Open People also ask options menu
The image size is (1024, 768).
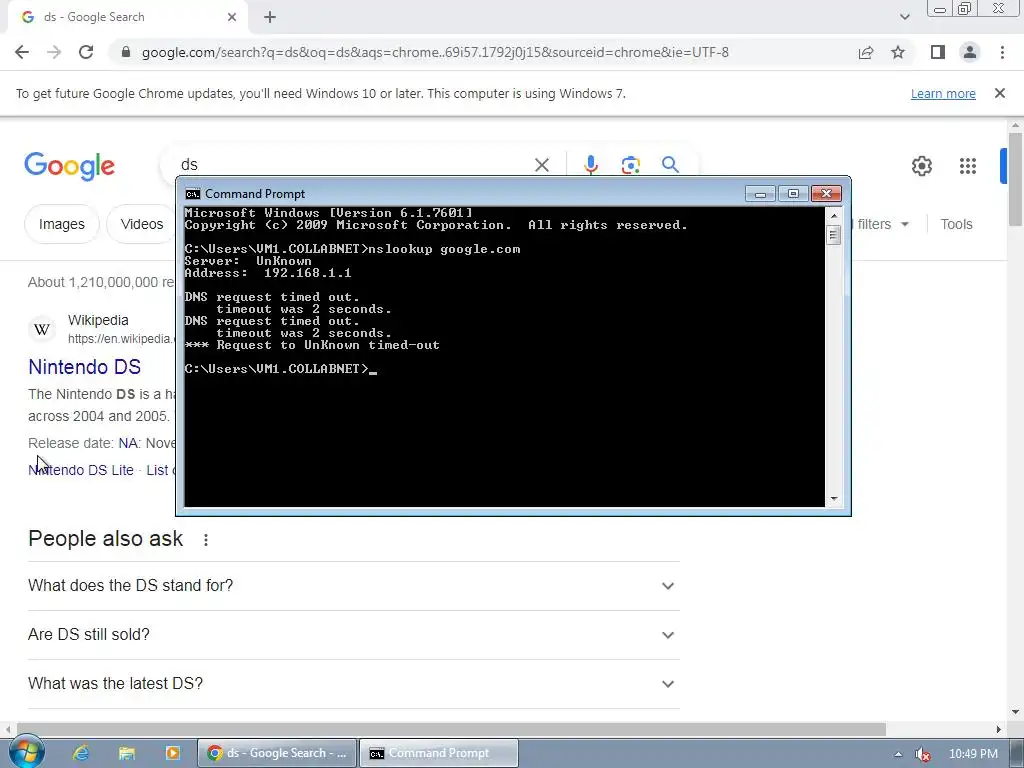206,539
